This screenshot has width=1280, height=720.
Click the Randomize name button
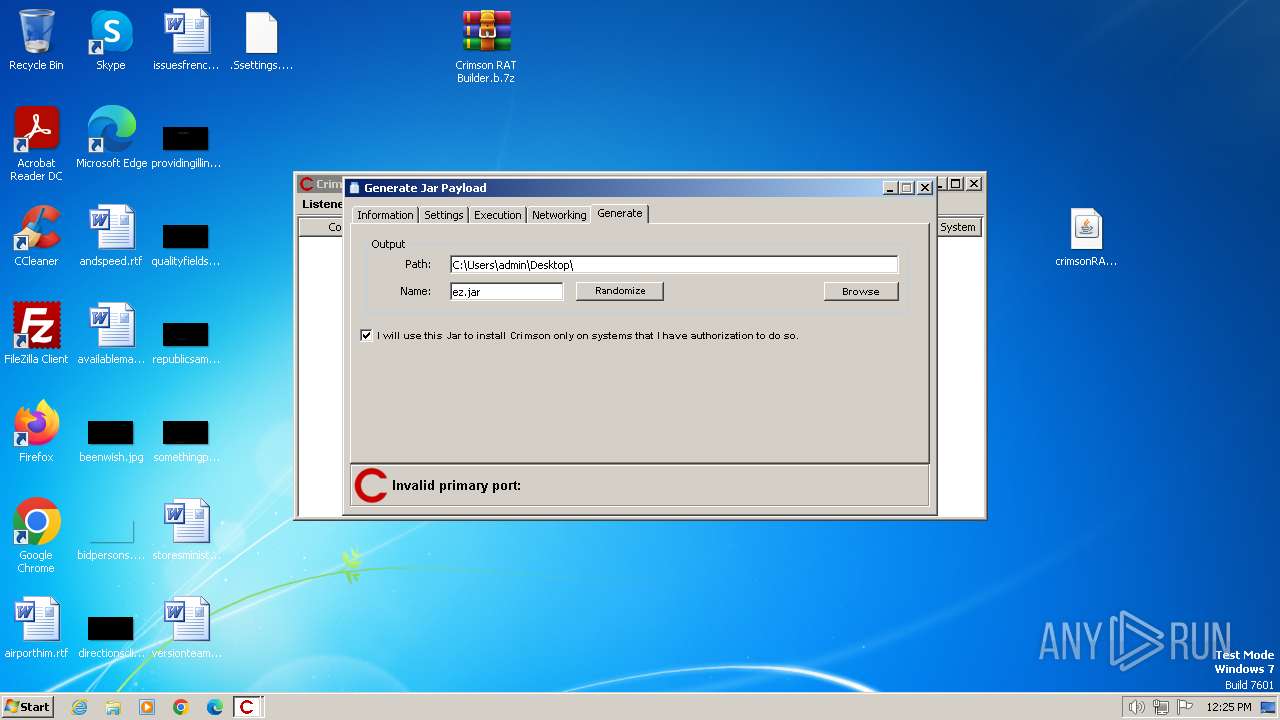(620, 291)
